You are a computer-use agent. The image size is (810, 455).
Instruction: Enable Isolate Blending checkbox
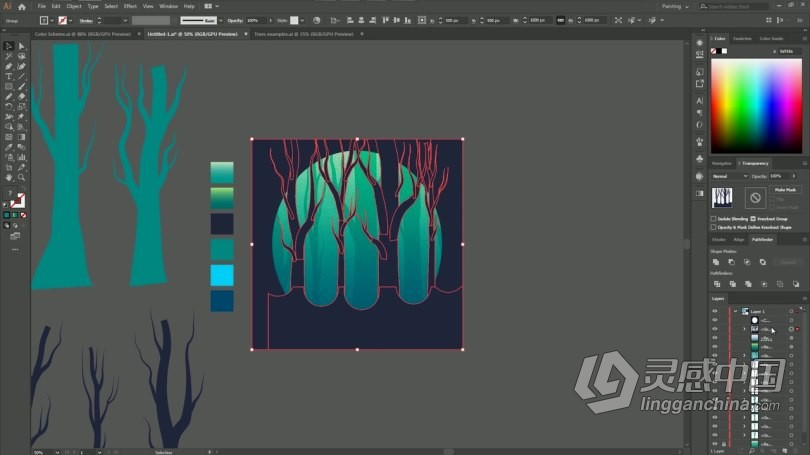(x=713, y=218)
